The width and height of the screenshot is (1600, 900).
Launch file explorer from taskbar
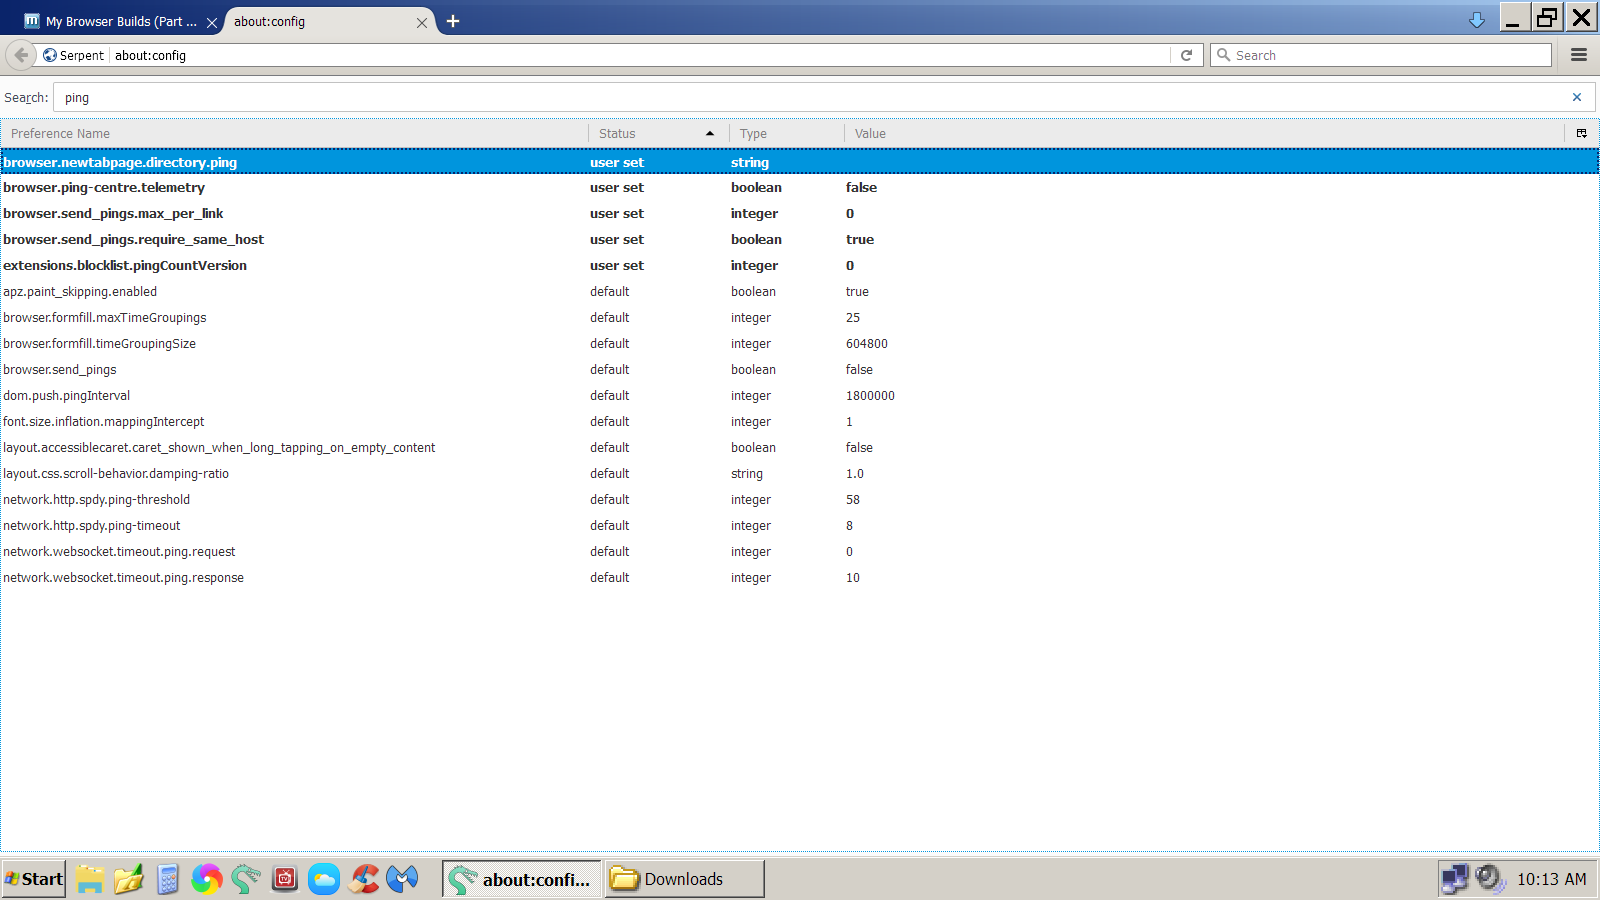click(90, 879)
